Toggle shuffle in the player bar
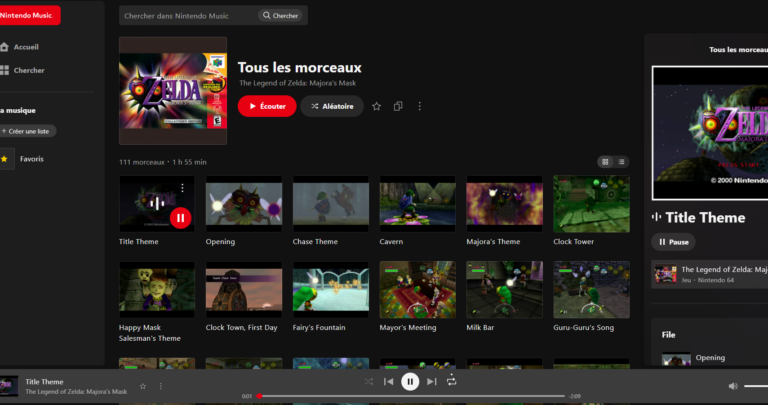This screenshot has width=768, height=405. click(x=369, y=381)
